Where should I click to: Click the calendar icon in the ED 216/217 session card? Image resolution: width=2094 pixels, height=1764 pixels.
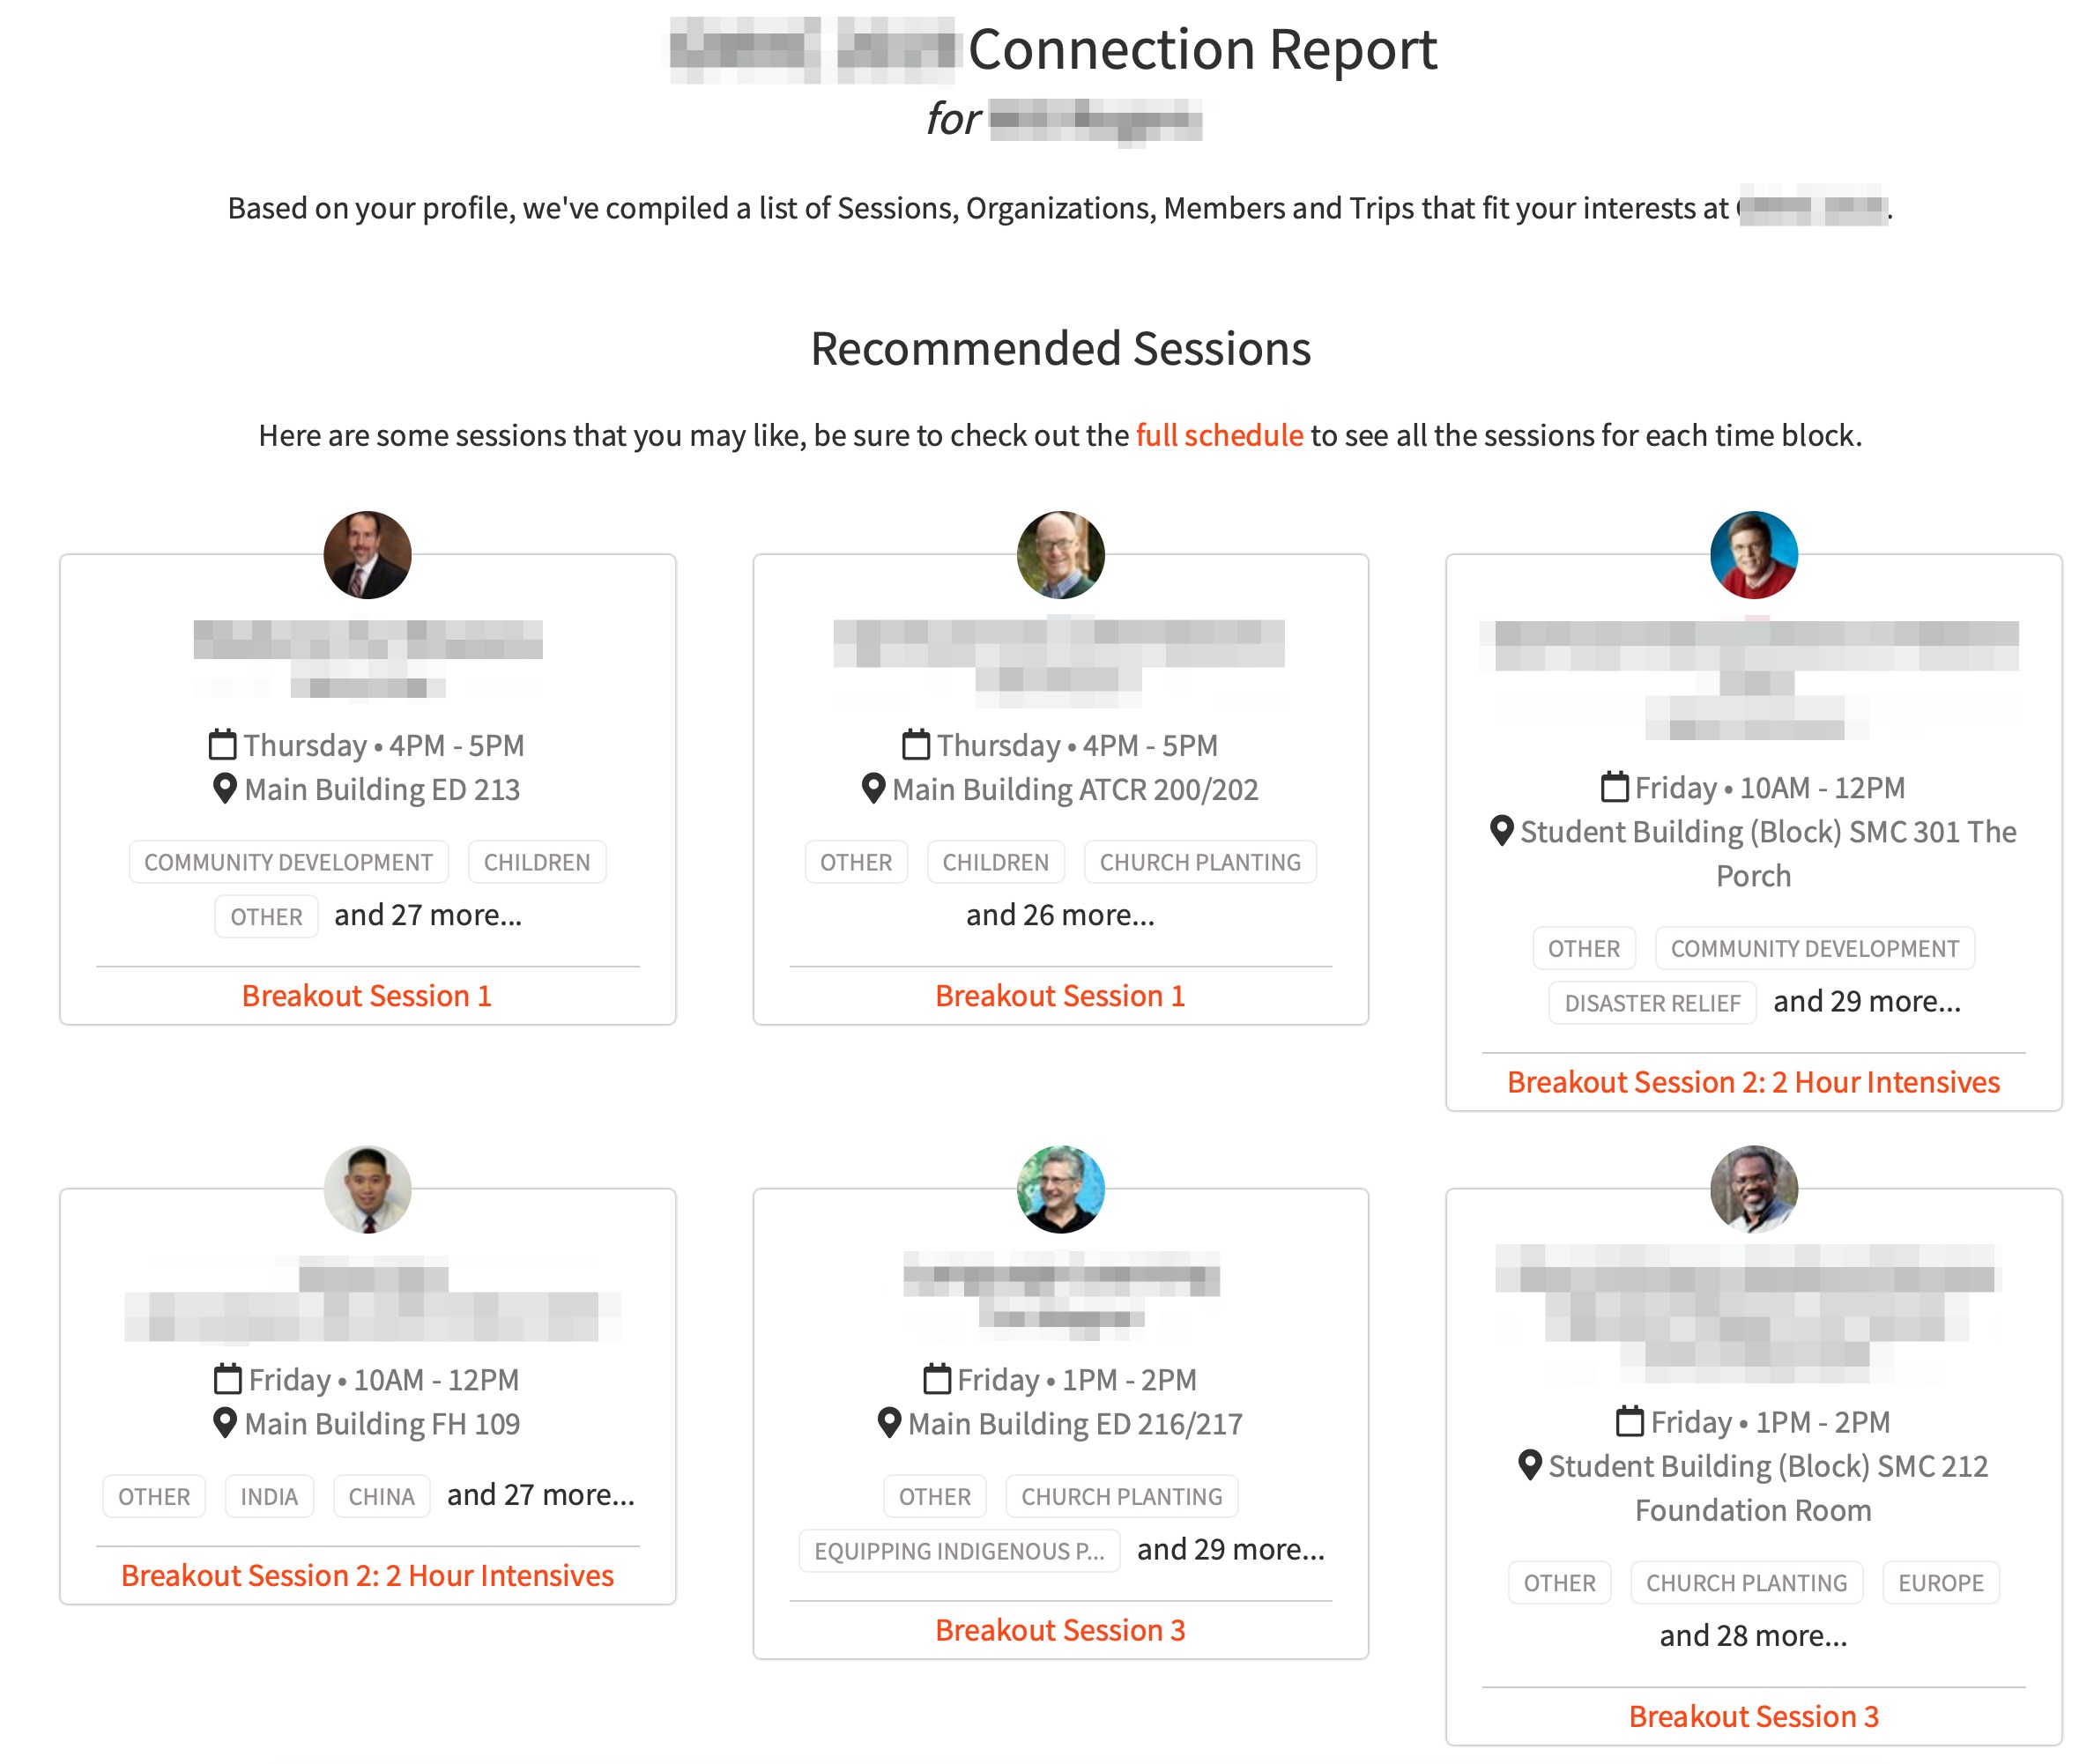click(x=936, y=1379)
